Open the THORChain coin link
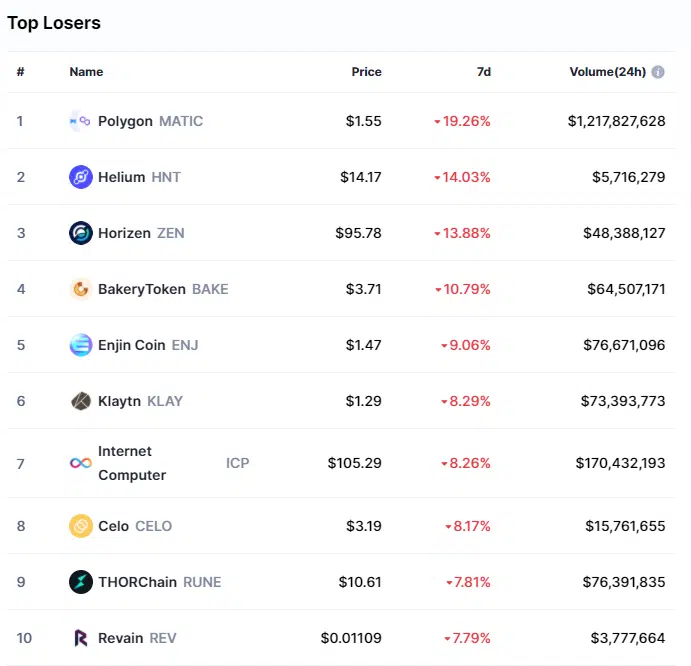The width and height of the screenshot is (691, 666). tap(136, 582)
